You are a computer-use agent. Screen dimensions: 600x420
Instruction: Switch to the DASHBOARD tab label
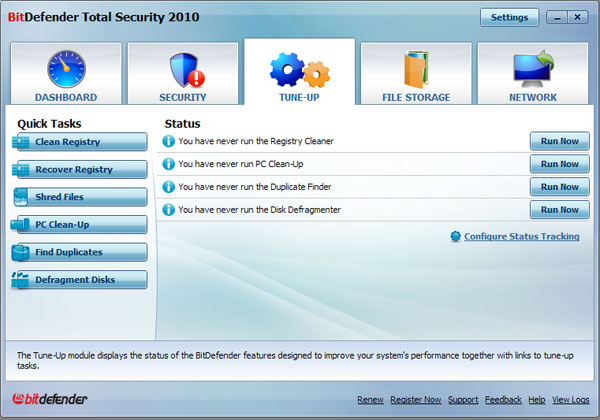pos(66,98)
